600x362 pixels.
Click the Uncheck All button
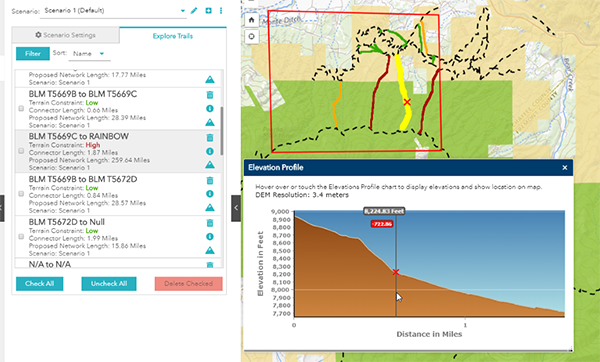(x=109, y=284)
